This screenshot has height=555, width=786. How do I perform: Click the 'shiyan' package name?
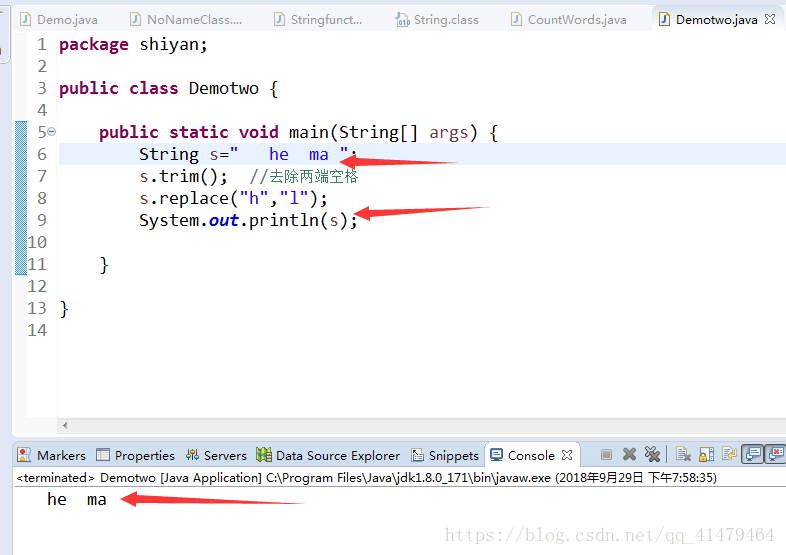tap(168, 45)
